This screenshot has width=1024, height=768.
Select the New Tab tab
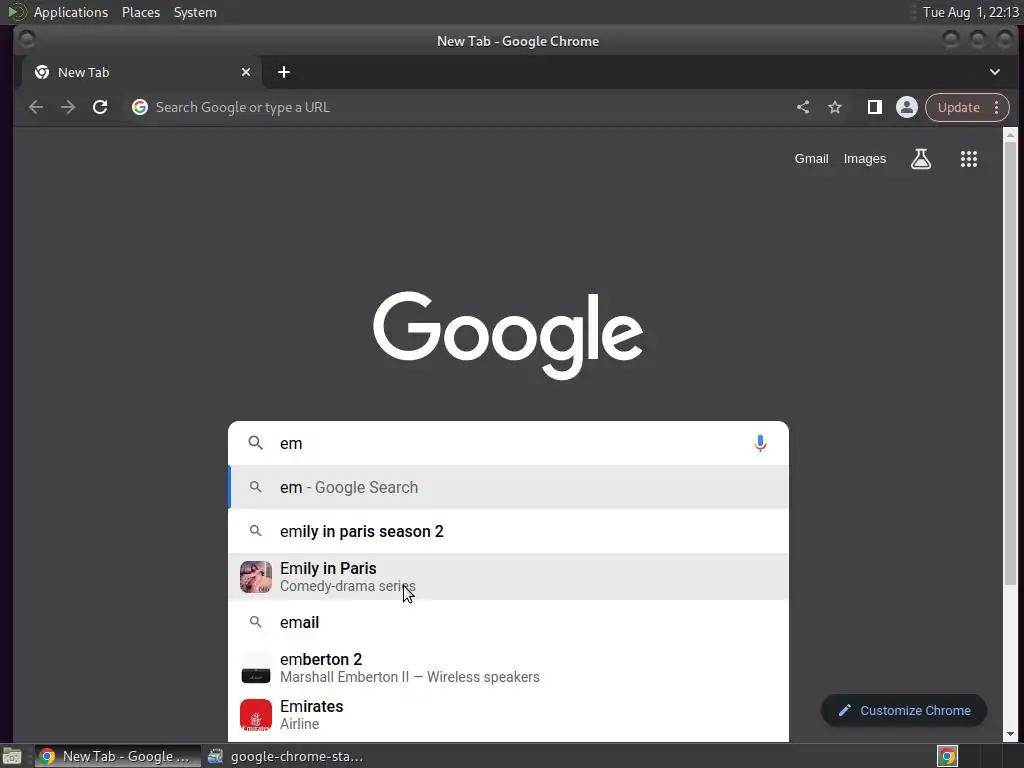(x=142, y=72)
